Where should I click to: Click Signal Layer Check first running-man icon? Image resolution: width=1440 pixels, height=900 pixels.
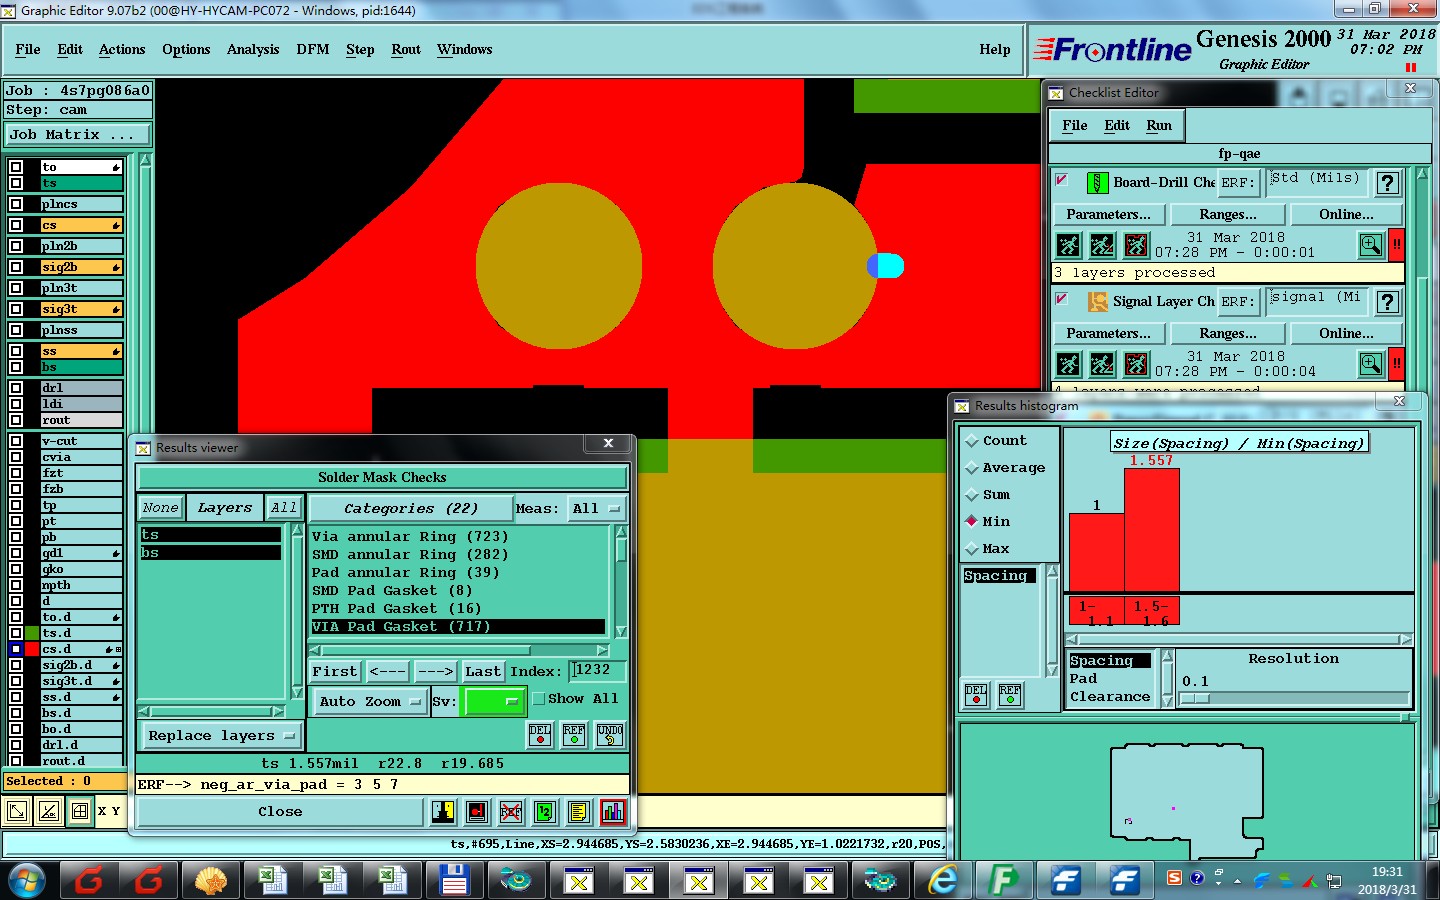(1068, 364)
